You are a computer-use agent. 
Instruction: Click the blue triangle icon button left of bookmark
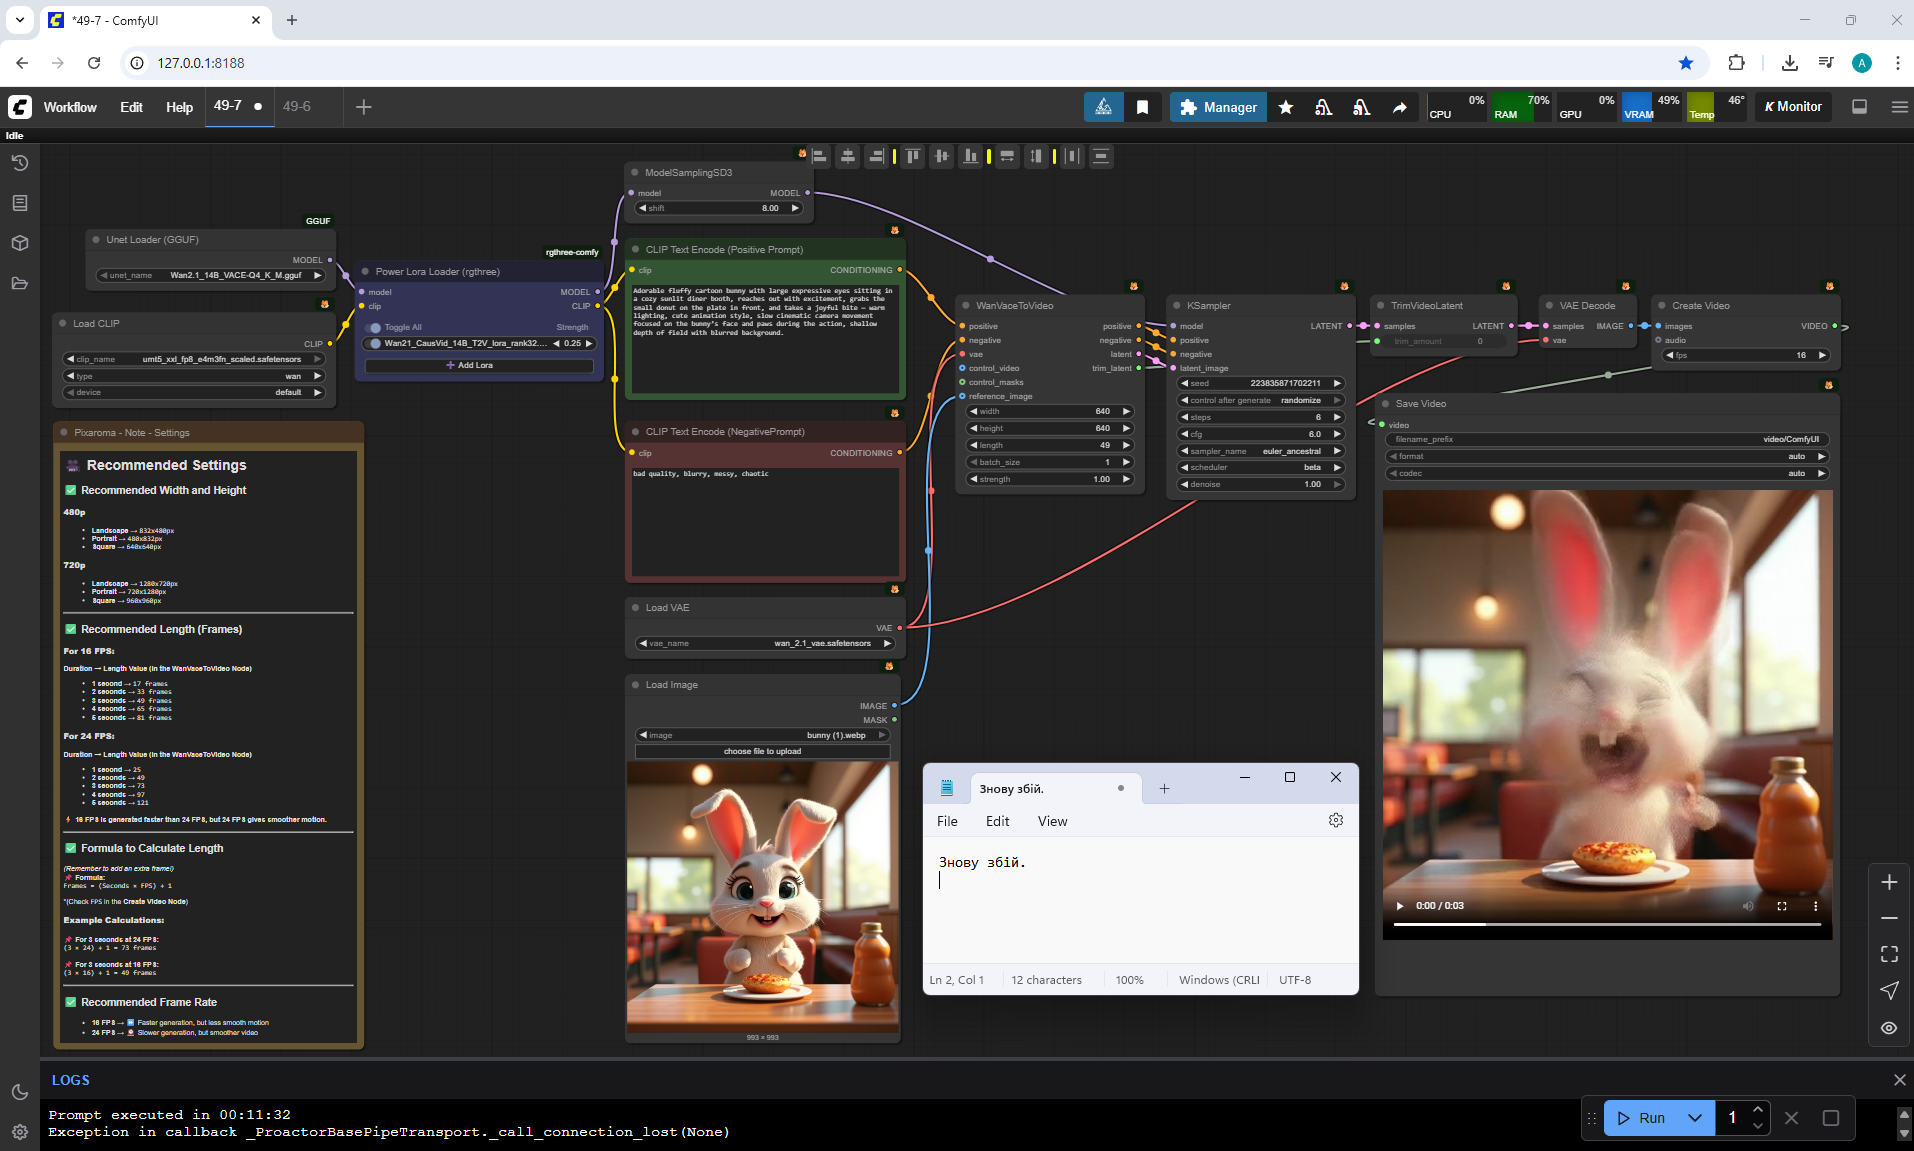pyautogui.click(x=1103, y=107)
